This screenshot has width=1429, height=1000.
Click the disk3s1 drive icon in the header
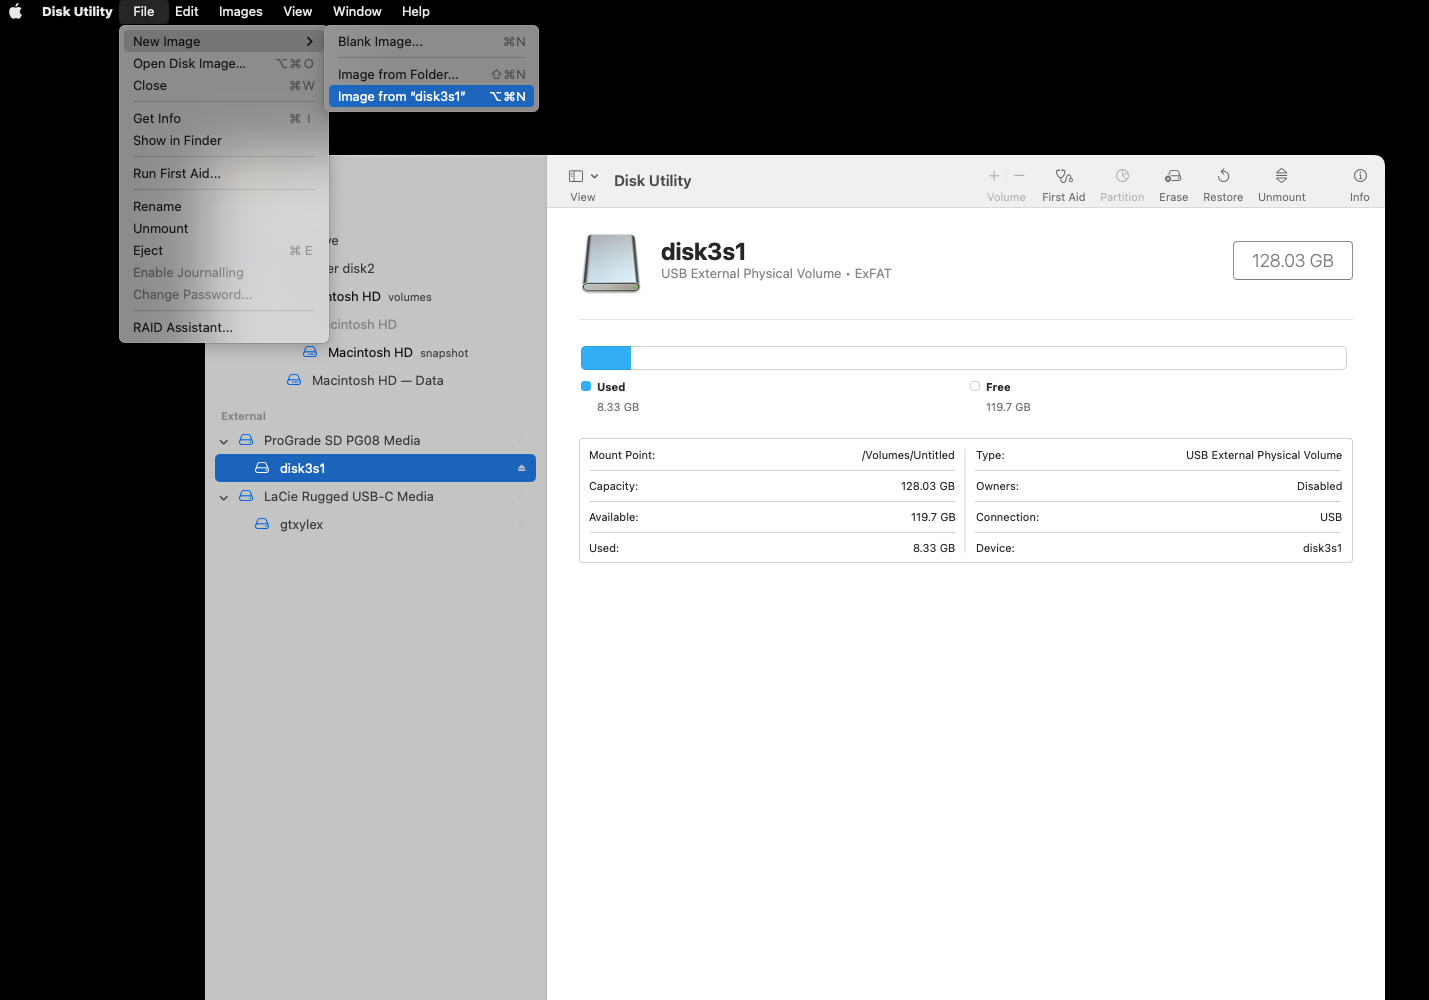pos(610,262)
